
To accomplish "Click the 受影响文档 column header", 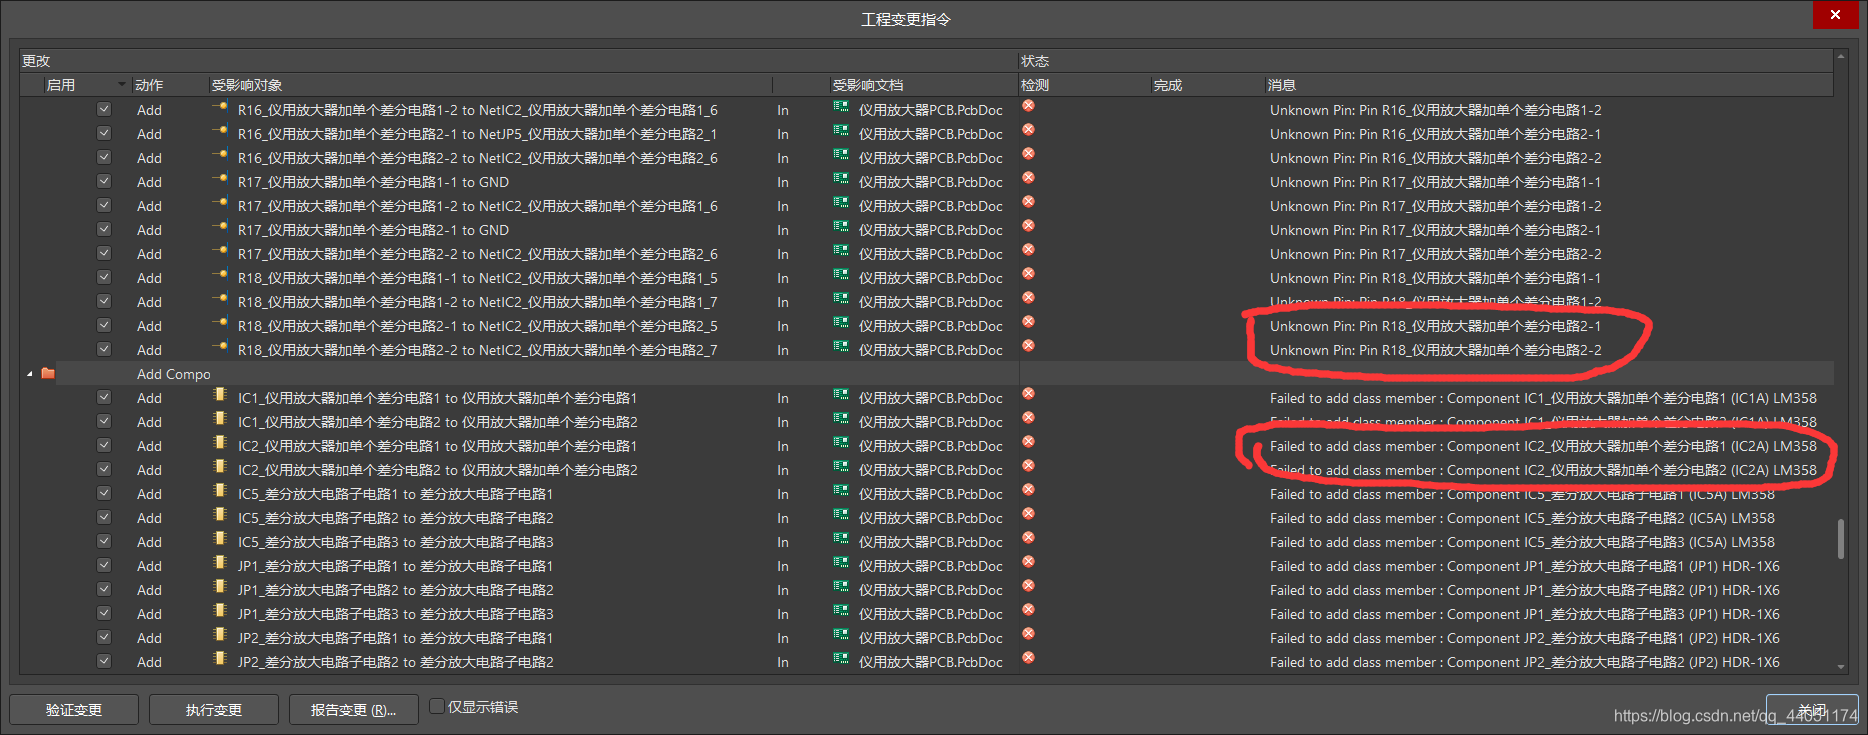I will click(923, 85).
